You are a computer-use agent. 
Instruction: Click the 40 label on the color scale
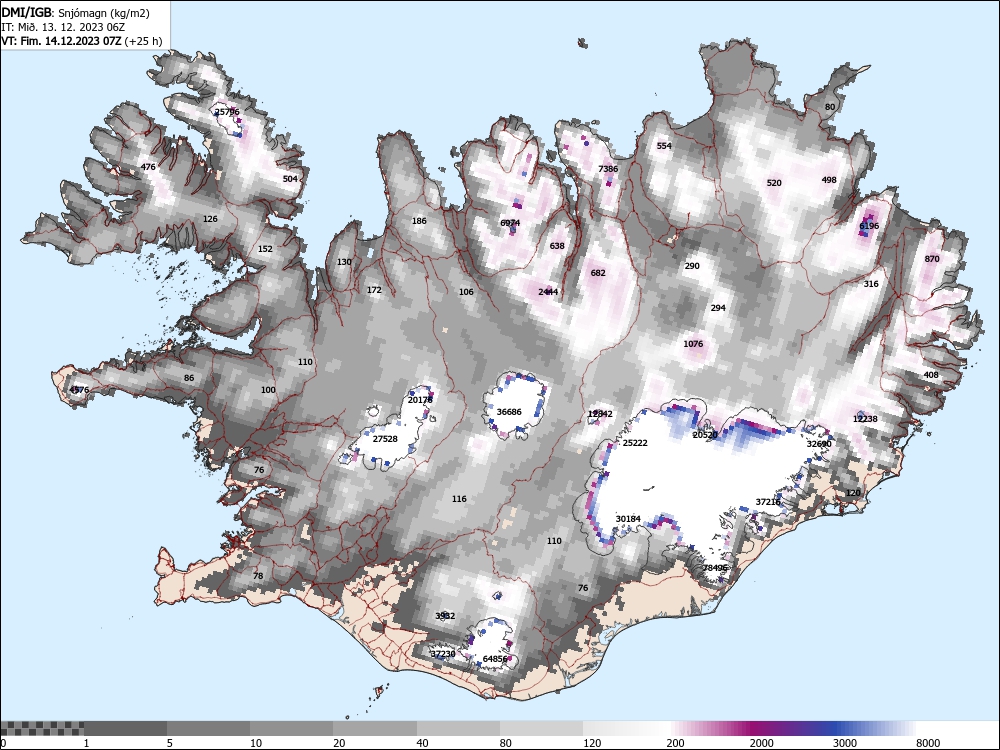coord(423,743)
